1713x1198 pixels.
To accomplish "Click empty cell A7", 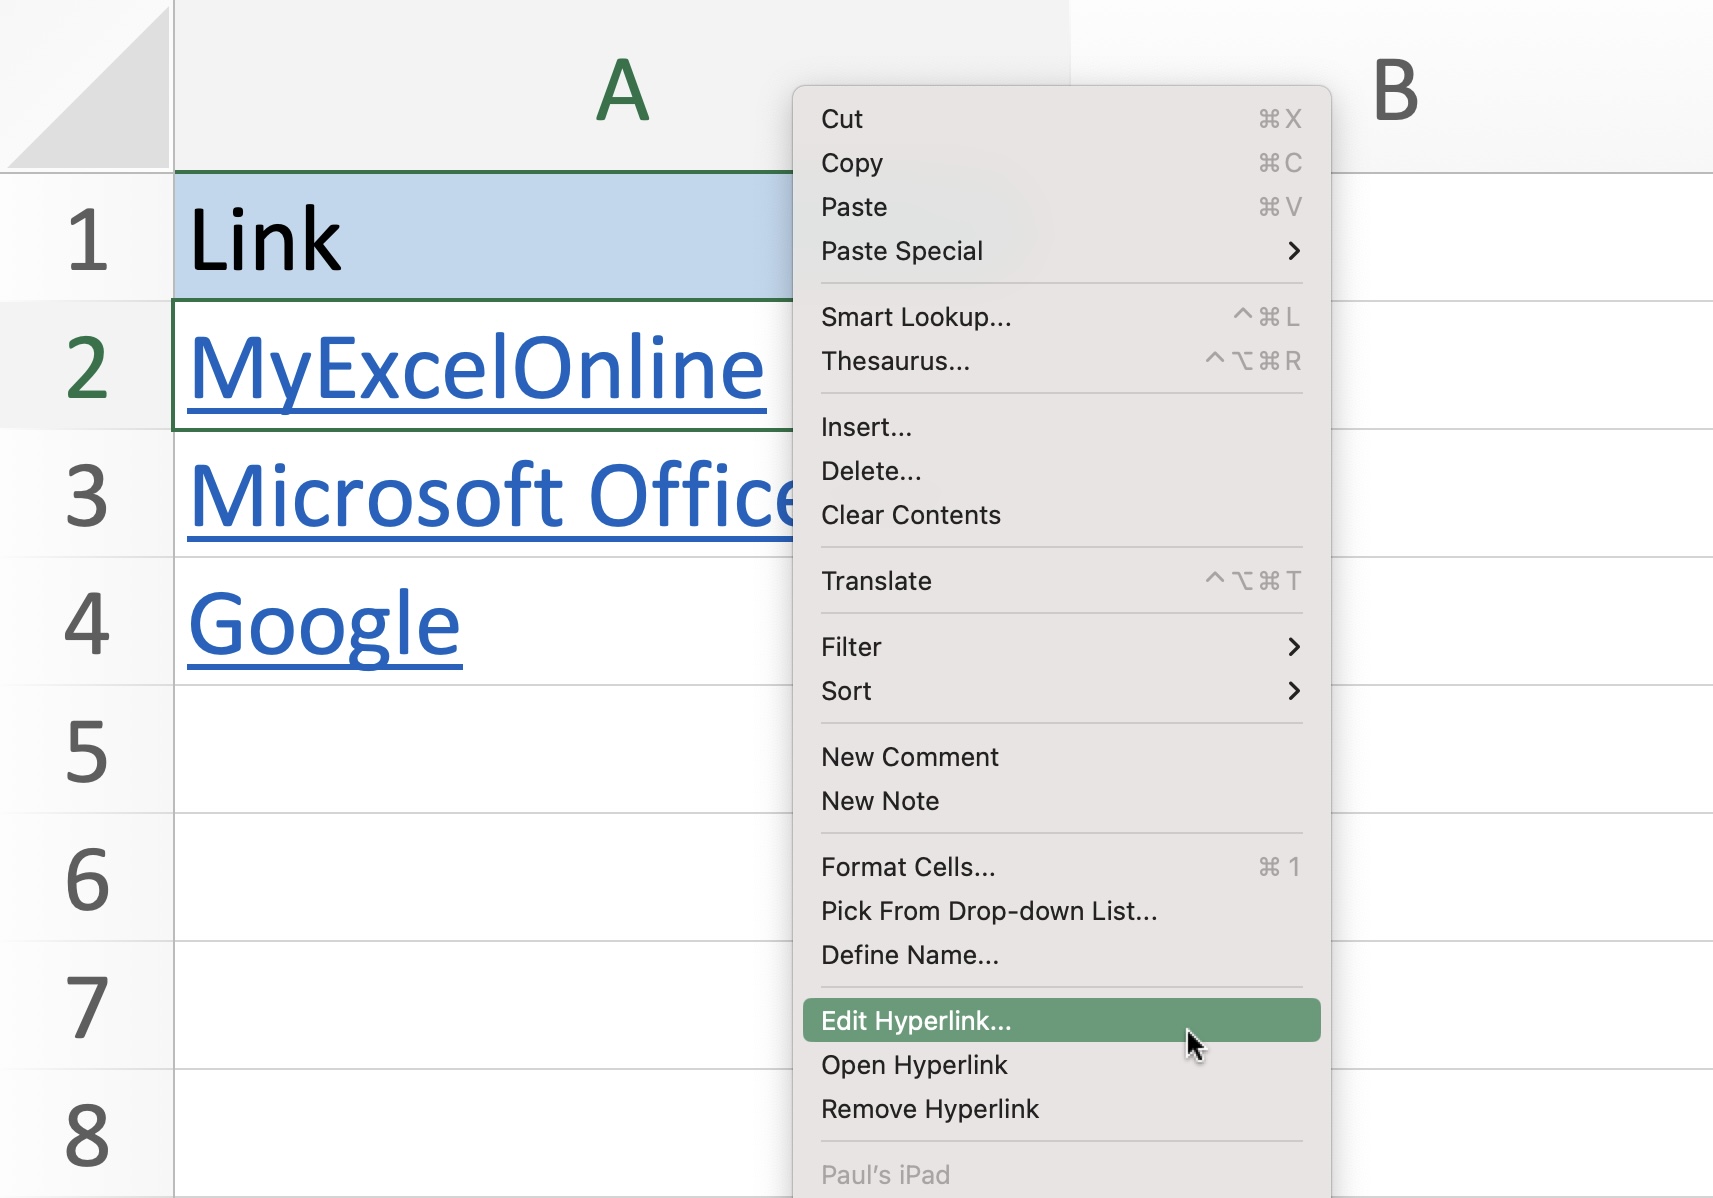I will tap(483, 1006).
